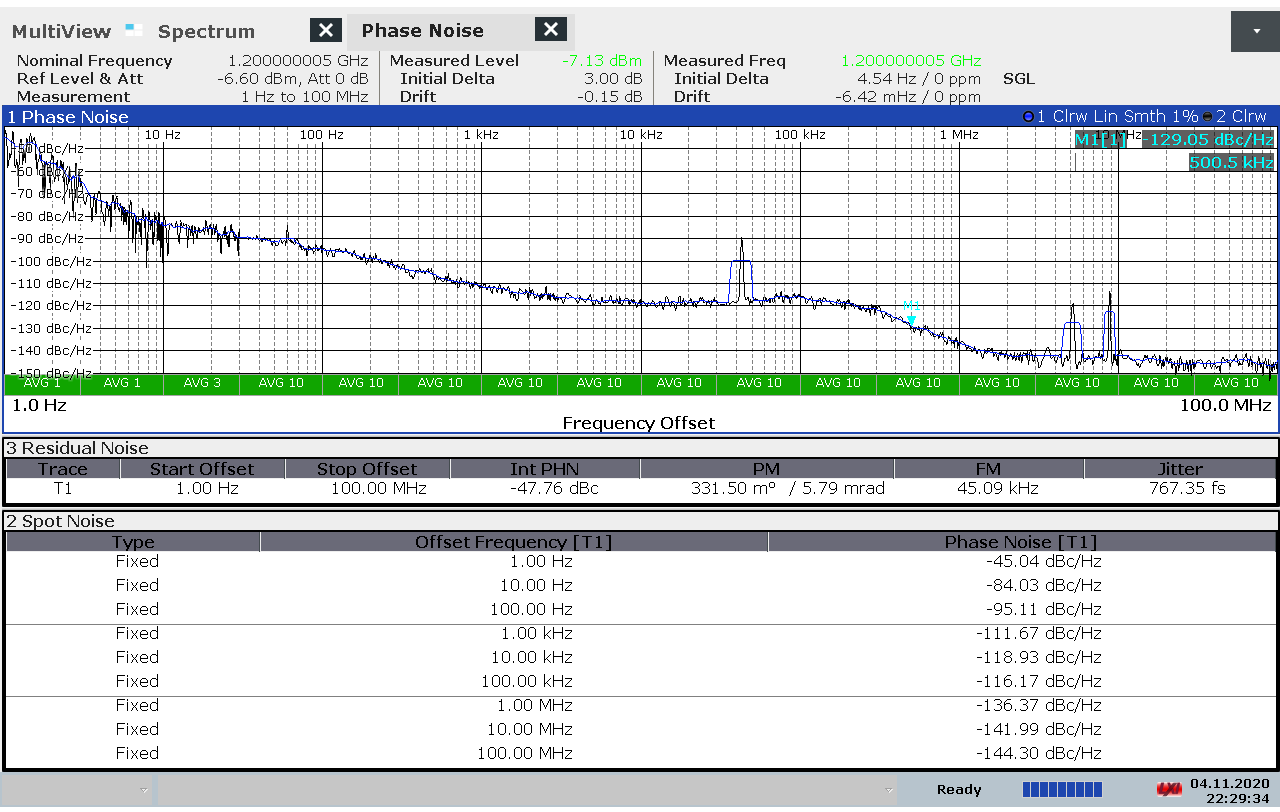Click the M1[1] marker label

(1100, 139)
